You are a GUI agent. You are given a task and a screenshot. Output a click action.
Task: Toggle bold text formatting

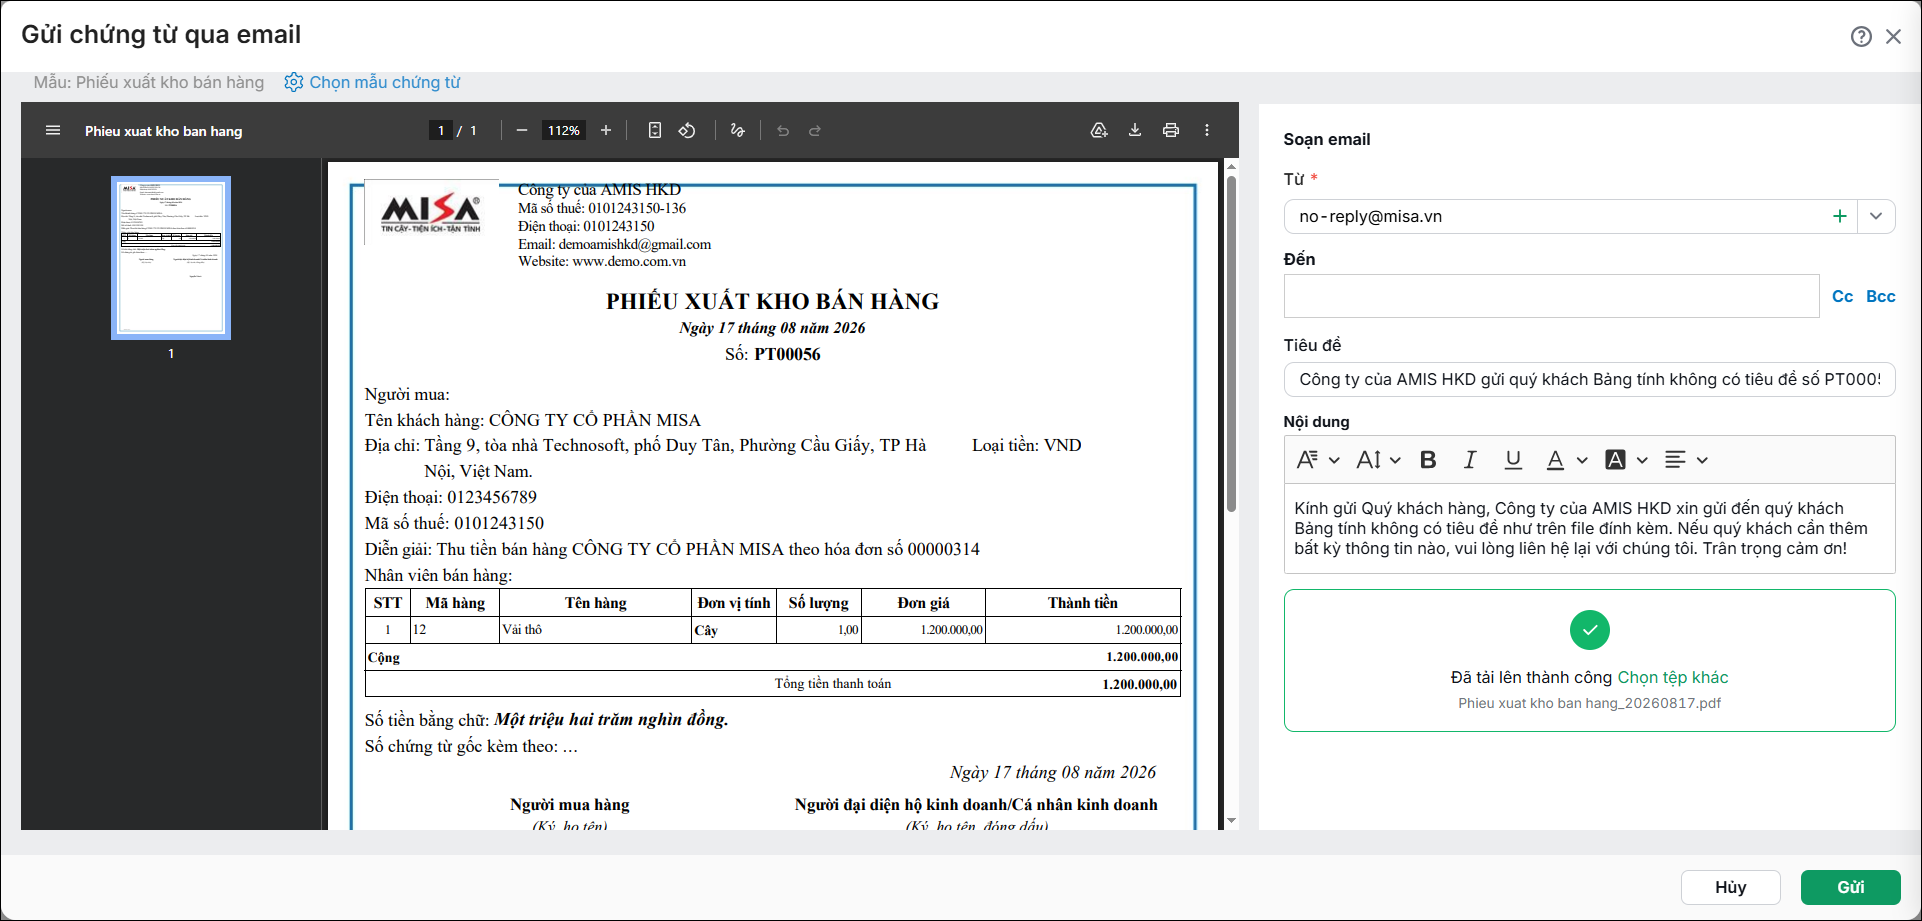coord(1428,460)
